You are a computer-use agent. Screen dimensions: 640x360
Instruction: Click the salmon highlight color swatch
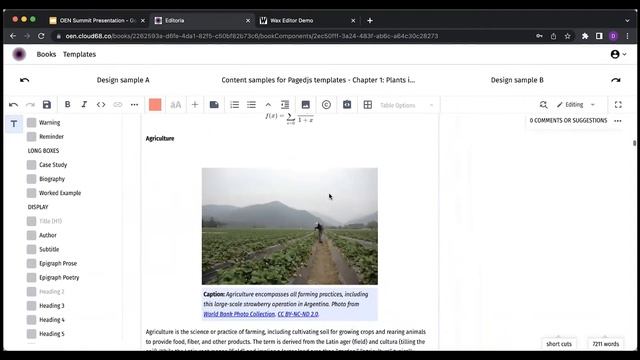click(155, 105)
